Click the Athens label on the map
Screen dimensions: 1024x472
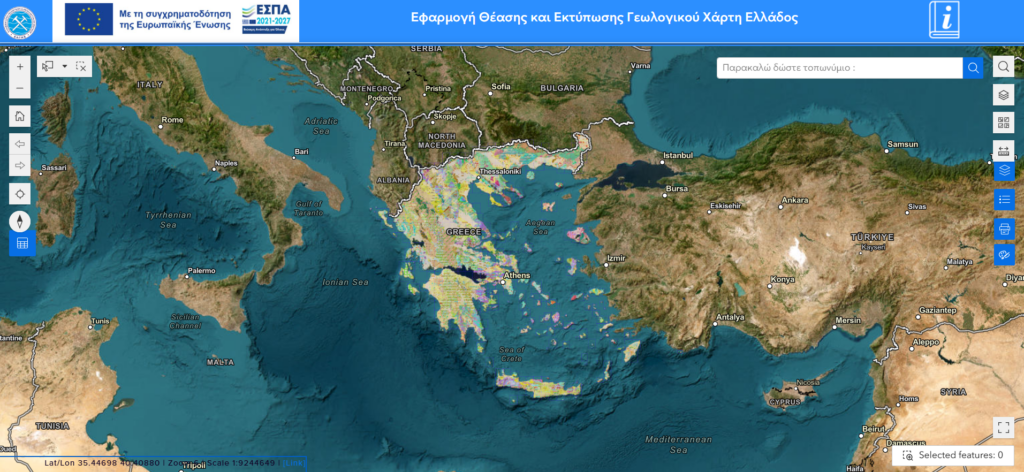(519, 275)
